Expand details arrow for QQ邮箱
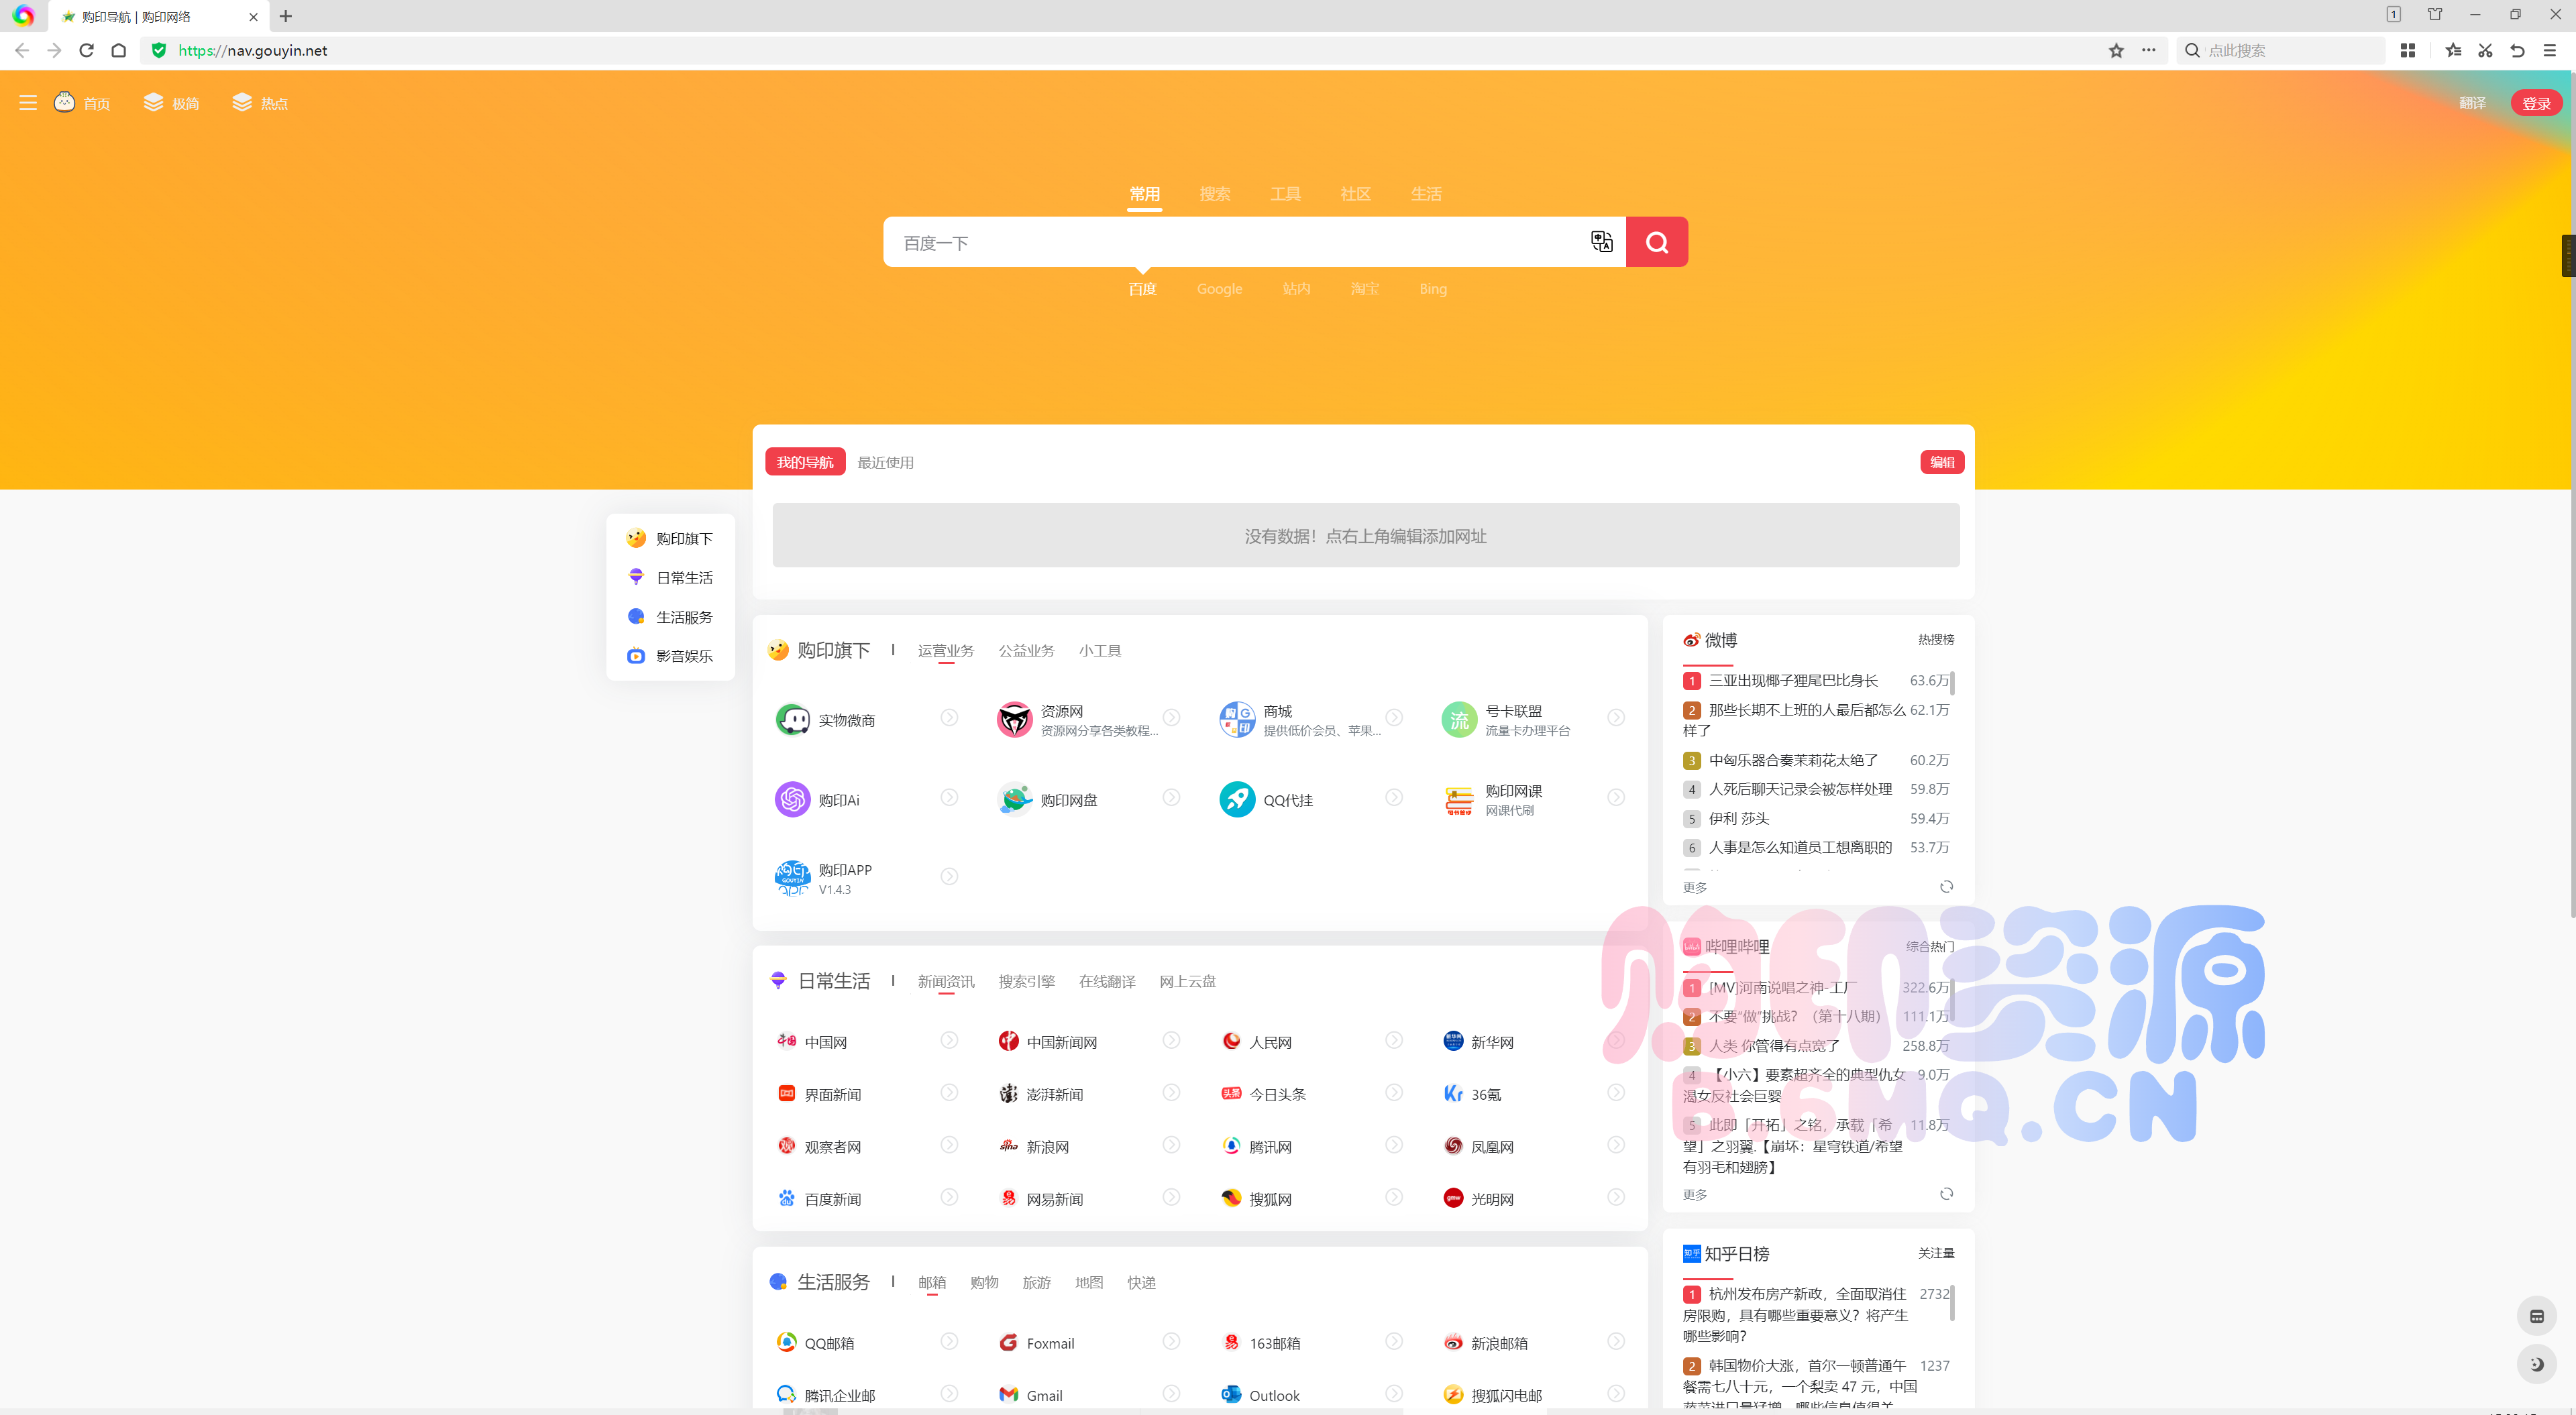Viewport: 2576px width, 1415px height. 949,1341
